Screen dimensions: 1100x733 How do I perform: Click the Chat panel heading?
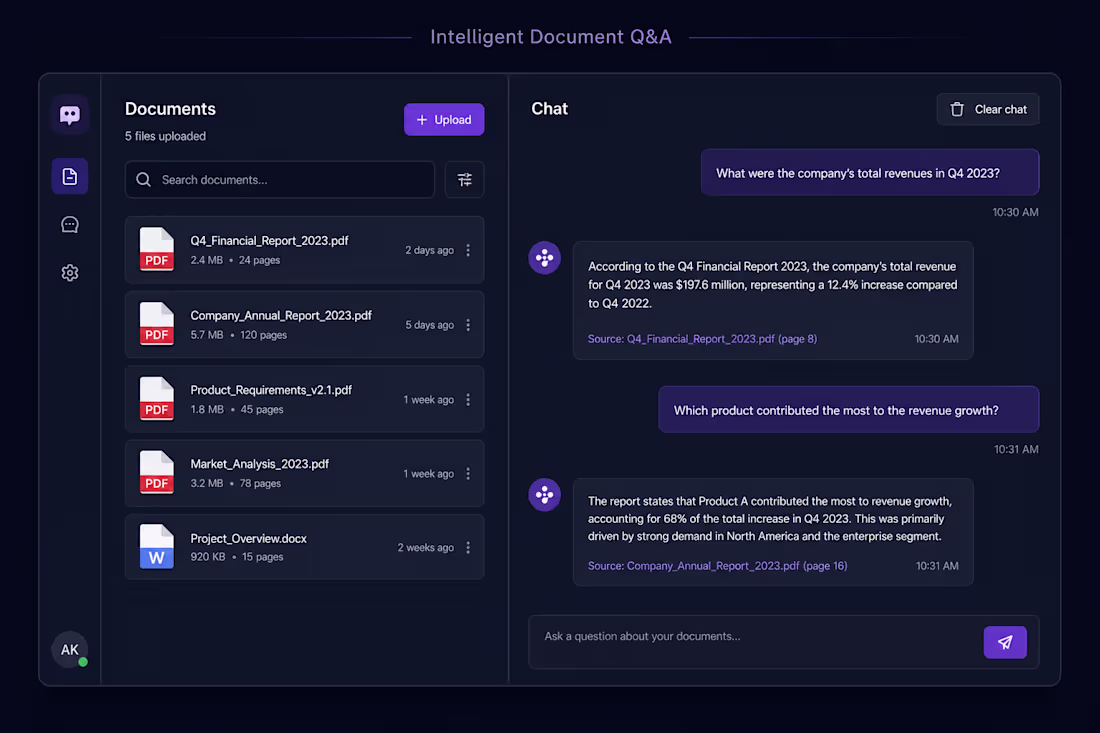(549, 109)
